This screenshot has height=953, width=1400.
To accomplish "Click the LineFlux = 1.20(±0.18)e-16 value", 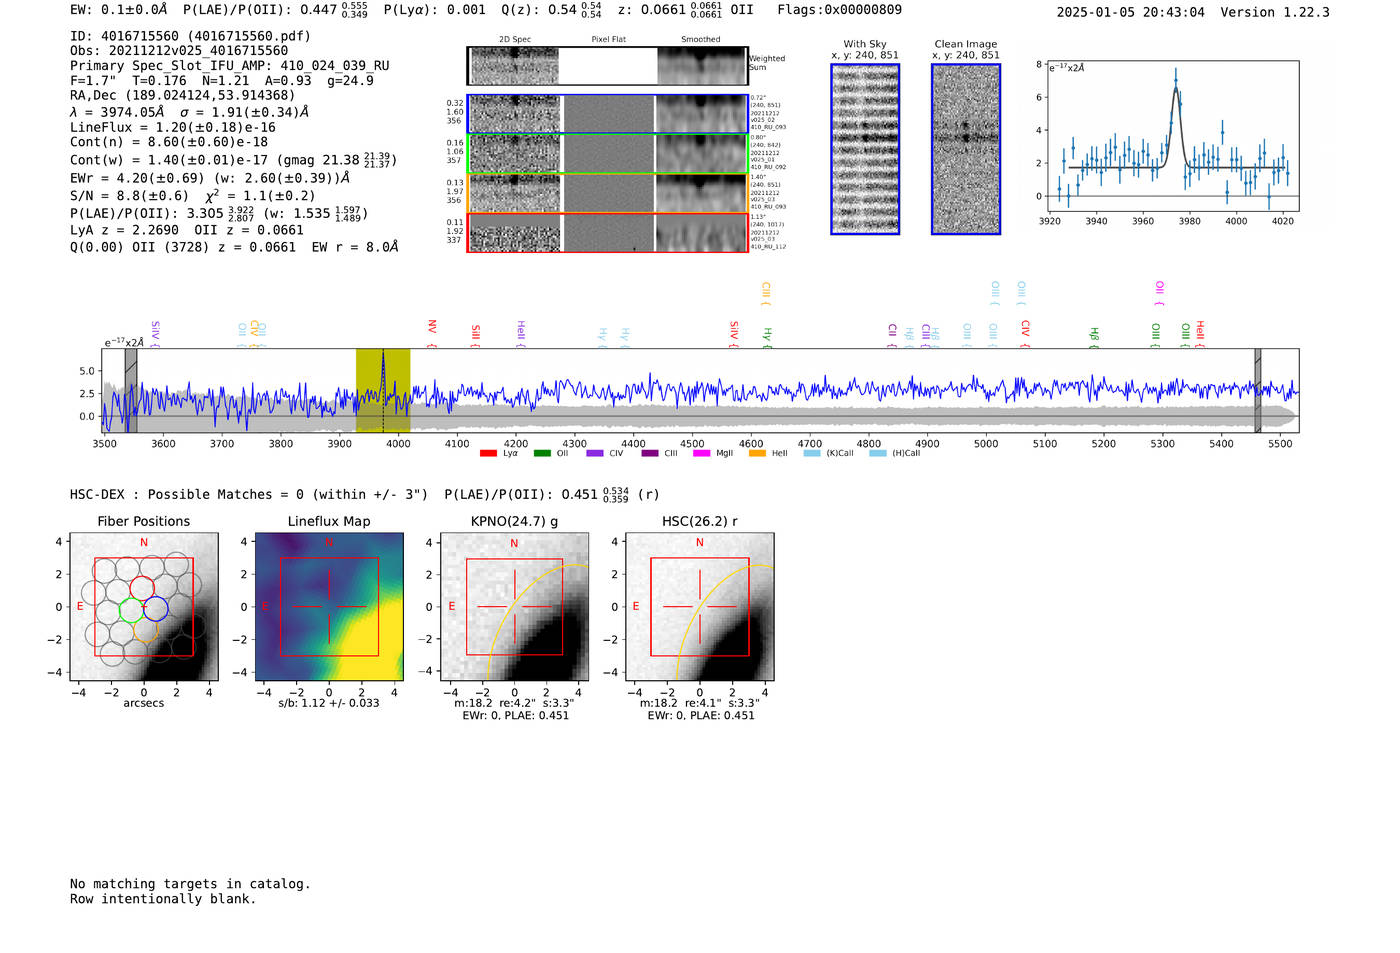I will 173,127.
